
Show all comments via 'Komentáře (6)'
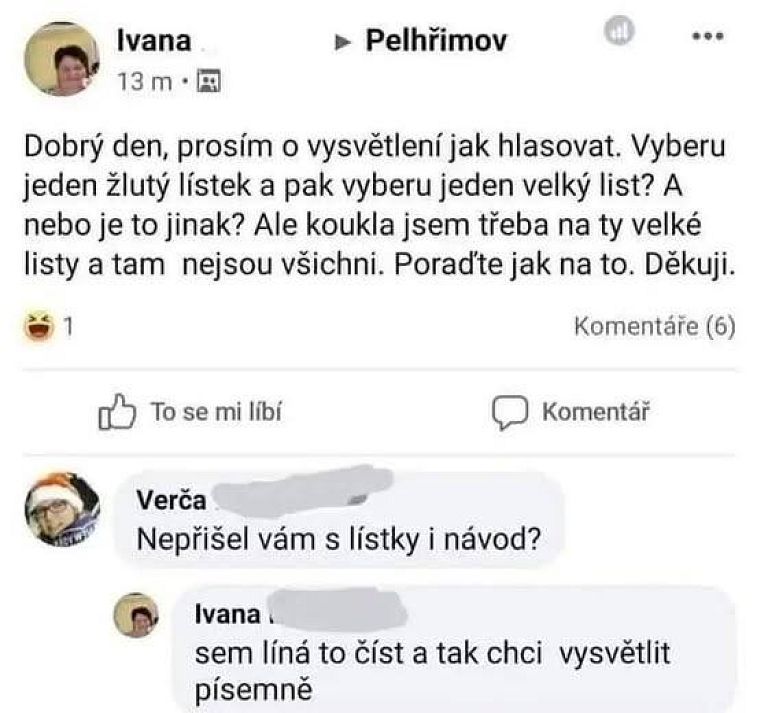click(654, 327)
